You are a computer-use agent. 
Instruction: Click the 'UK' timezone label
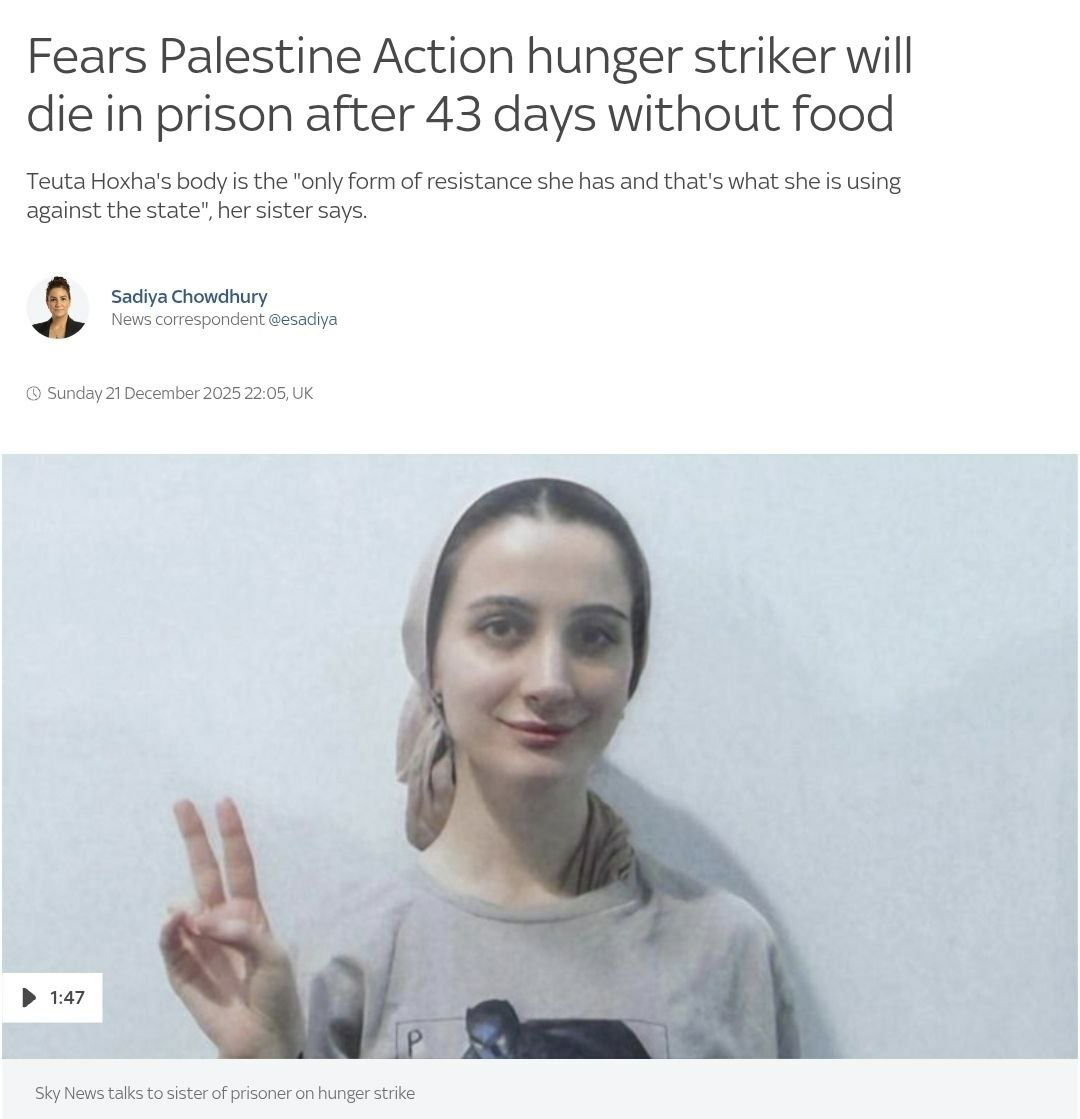click(303, 393)
